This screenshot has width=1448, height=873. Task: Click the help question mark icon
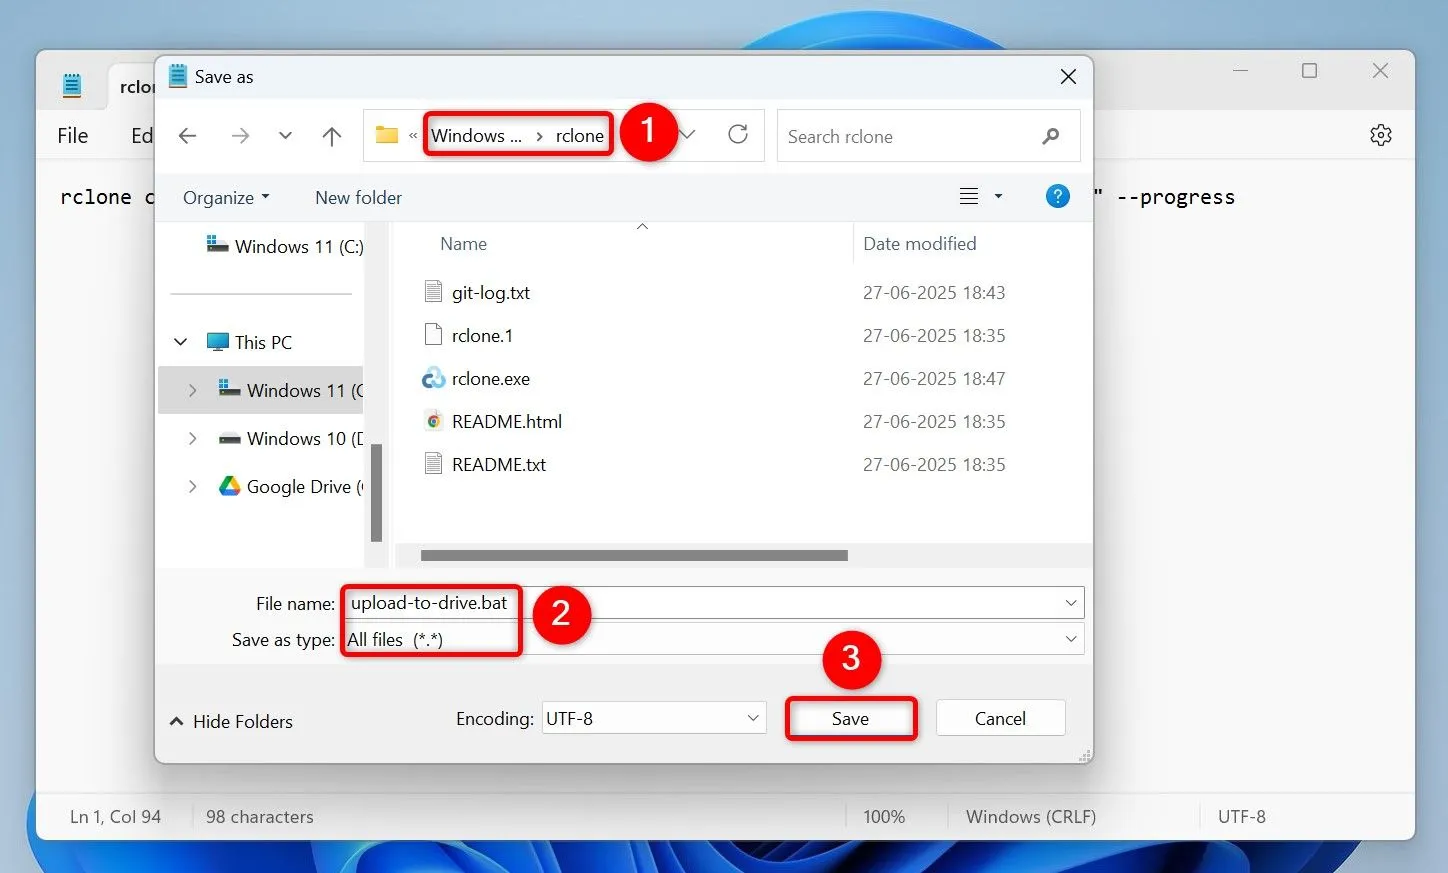pyautogui.click(x=1057, y=196)
